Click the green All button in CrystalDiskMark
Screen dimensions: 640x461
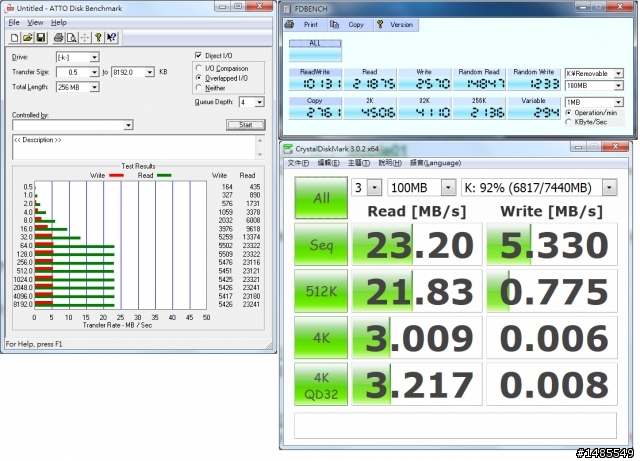coord(321,198)
